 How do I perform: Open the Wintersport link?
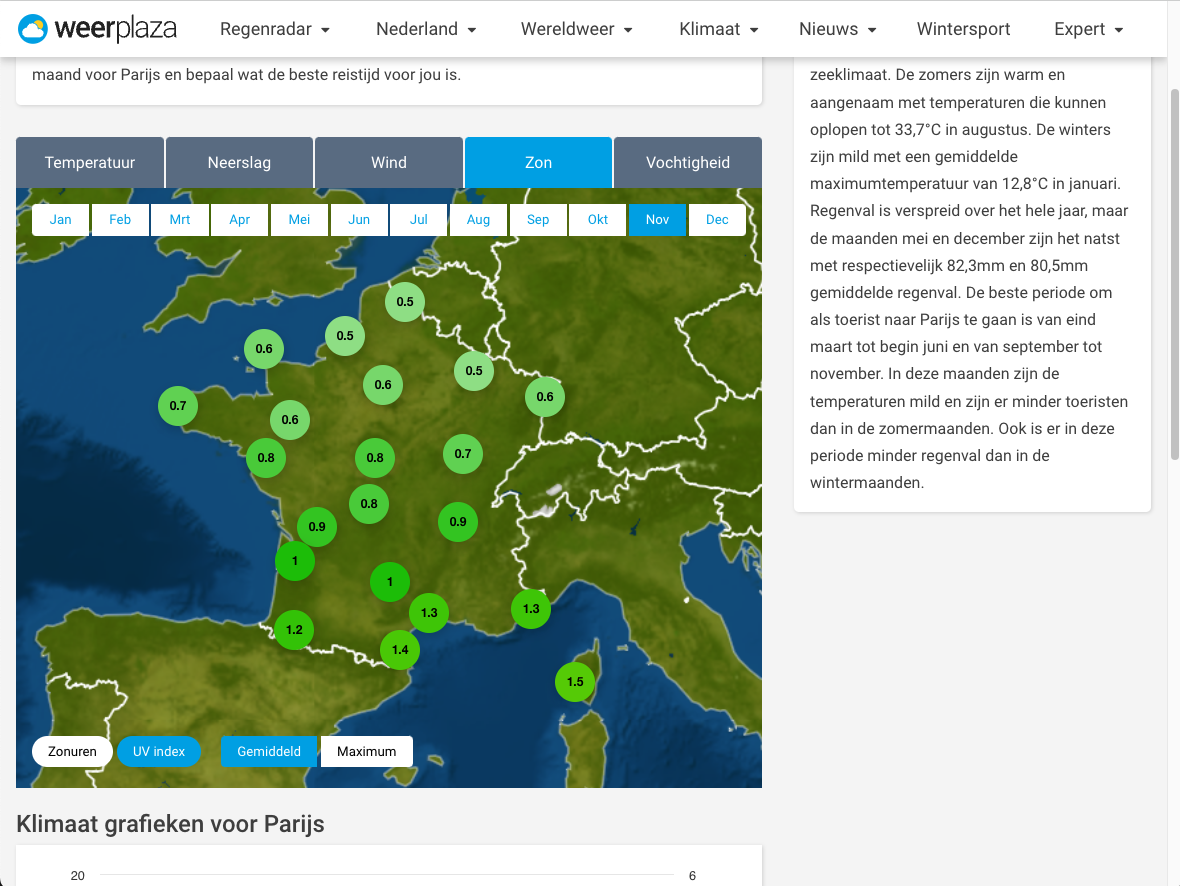pyautogui.click(x=963, y=30)
